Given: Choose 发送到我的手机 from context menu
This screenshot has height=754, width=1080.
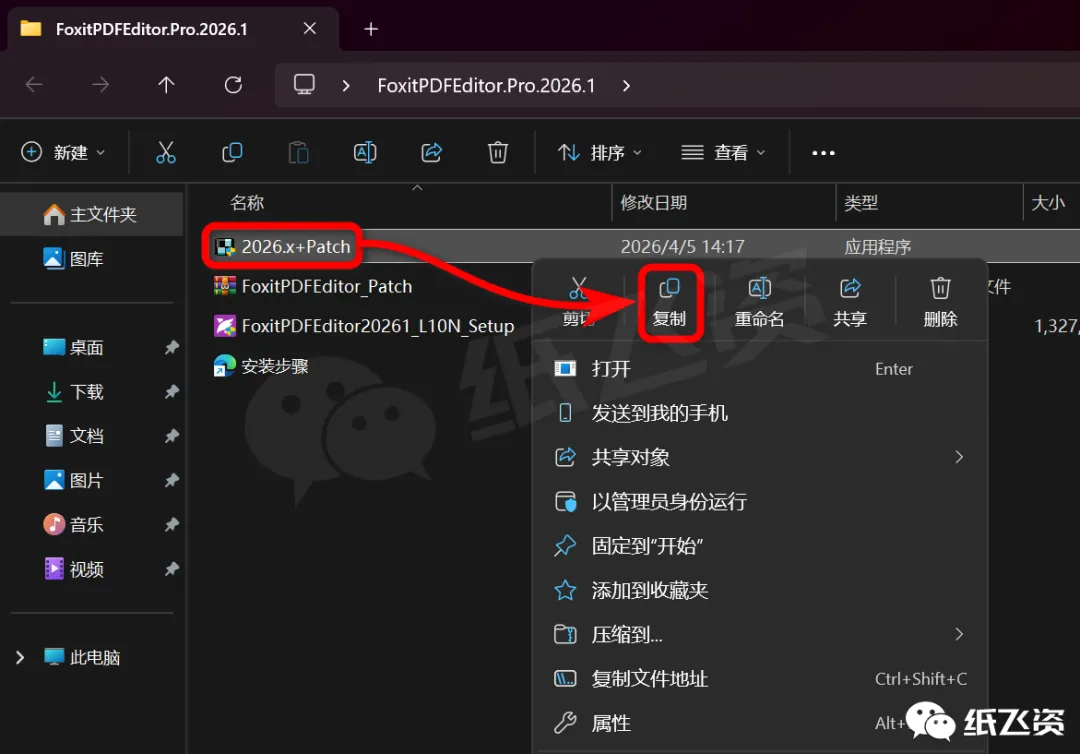Looking at the screenshot, I should (759, 413).
